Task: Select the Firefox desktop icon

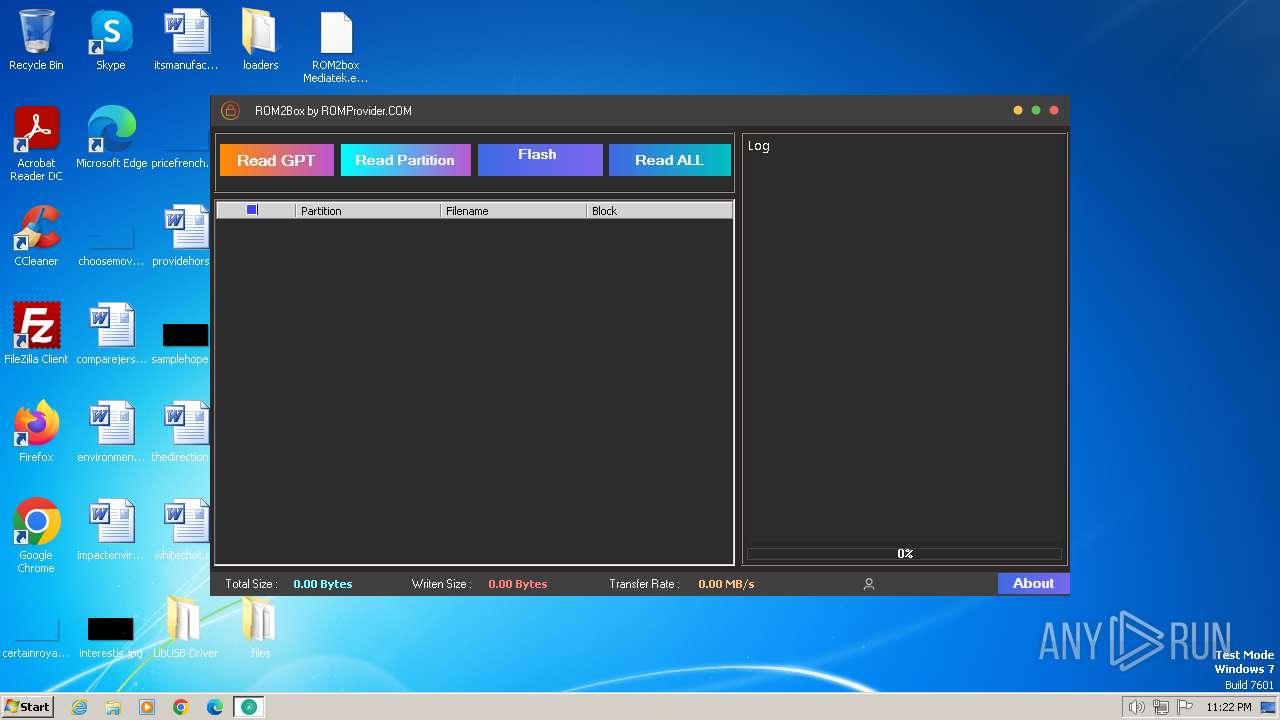Action: [x=36, y=432]
